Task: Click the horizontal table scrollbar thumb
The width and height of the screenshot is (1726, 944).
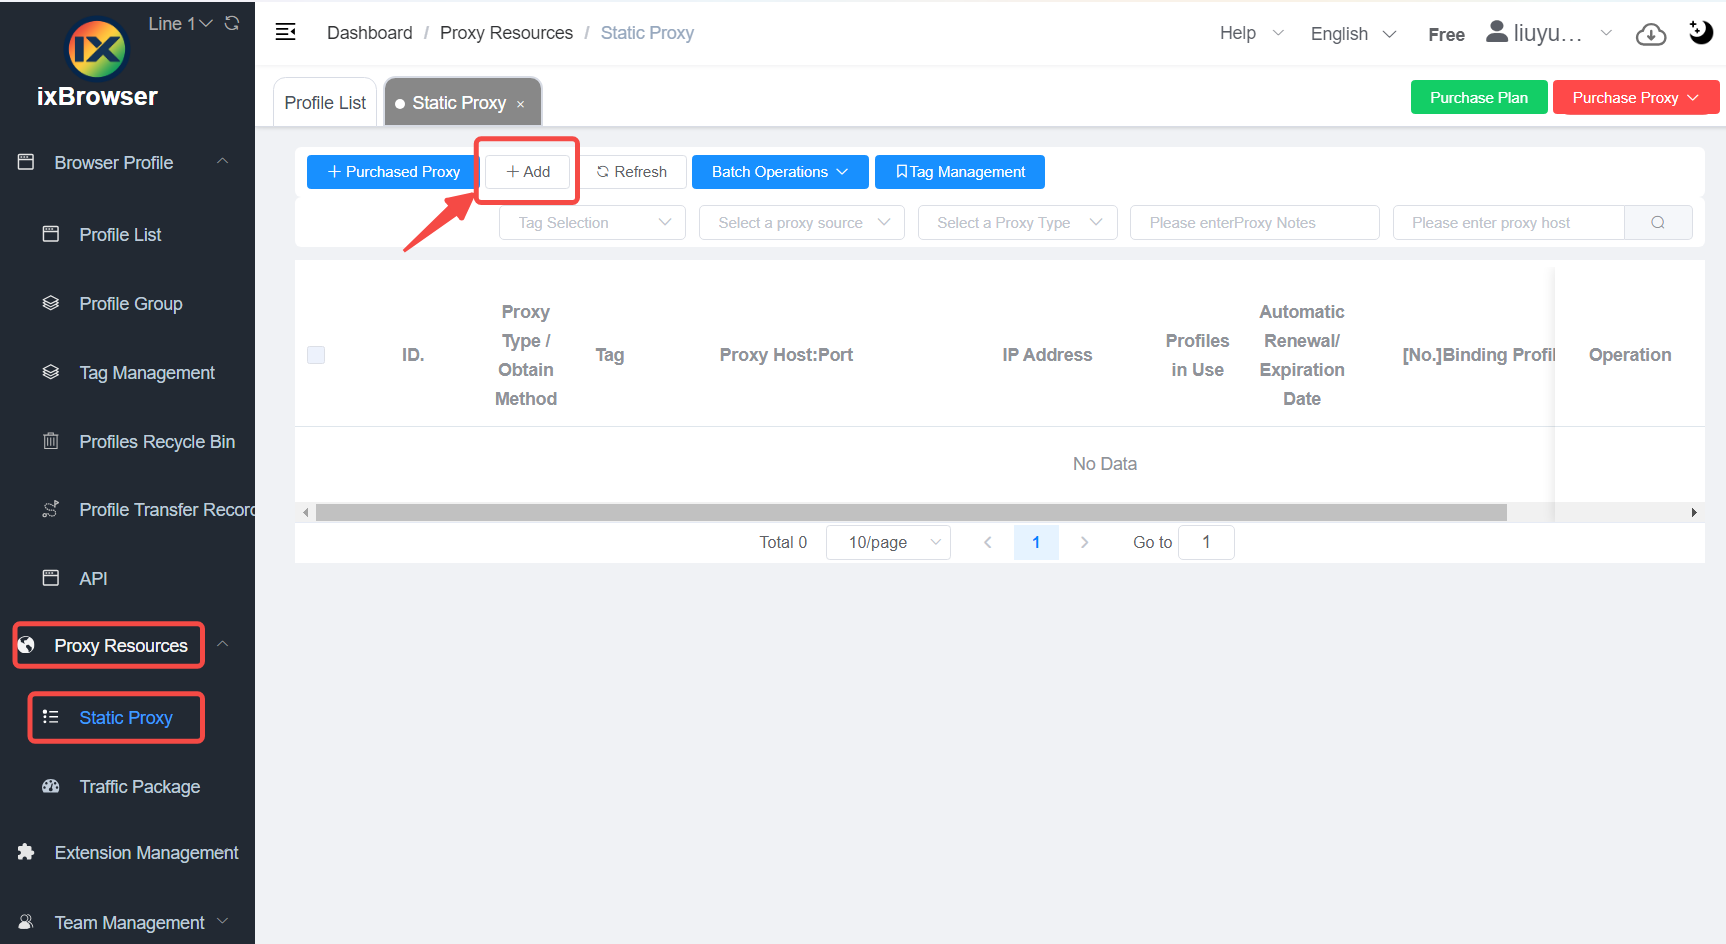Action: coord(911,512)
